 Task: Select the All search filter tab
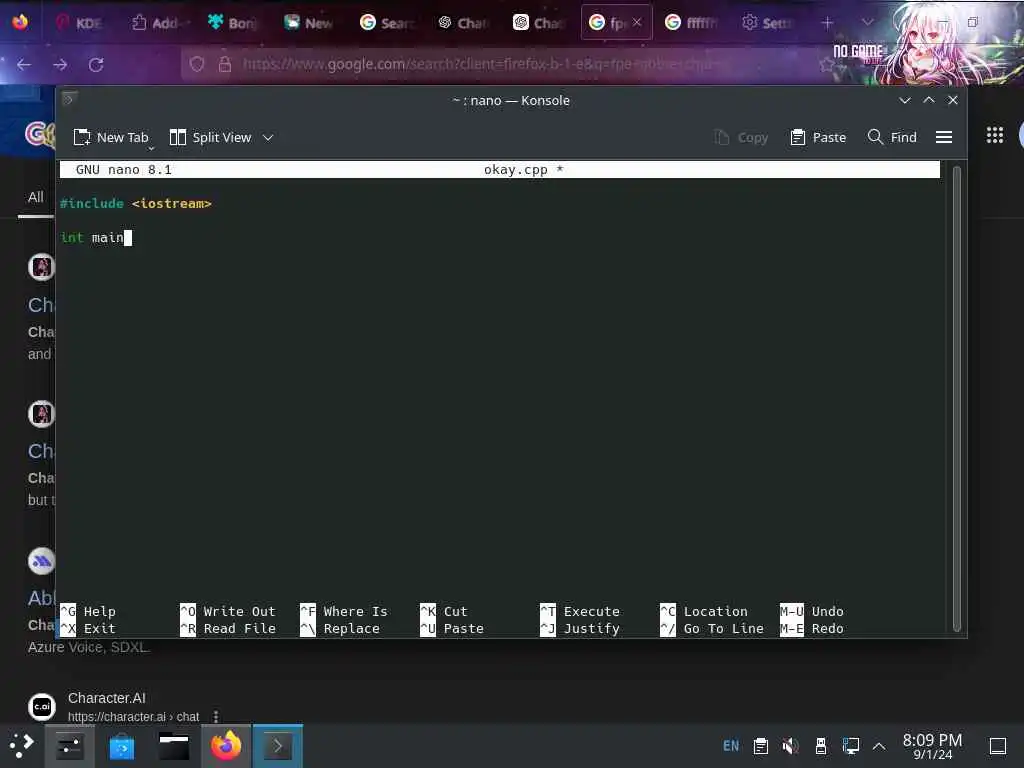pyautogui.click(x=35, y=197)
